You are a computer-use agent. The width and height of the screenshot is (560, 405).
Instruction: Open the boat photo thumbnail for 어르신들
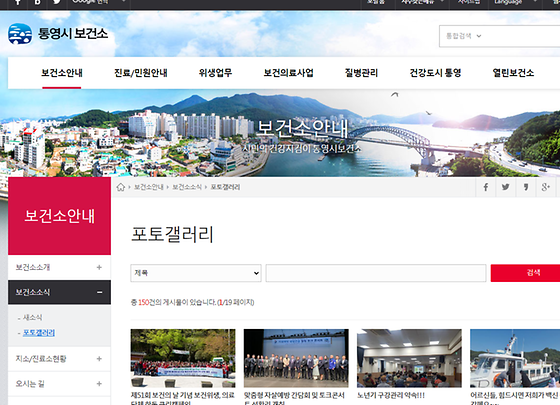(x=515, y=358)
